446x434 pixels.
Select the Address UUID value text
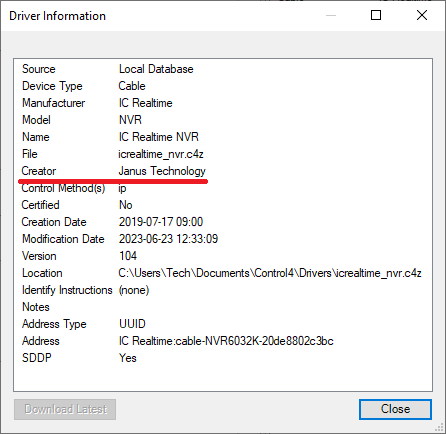(x=226, y=341)
